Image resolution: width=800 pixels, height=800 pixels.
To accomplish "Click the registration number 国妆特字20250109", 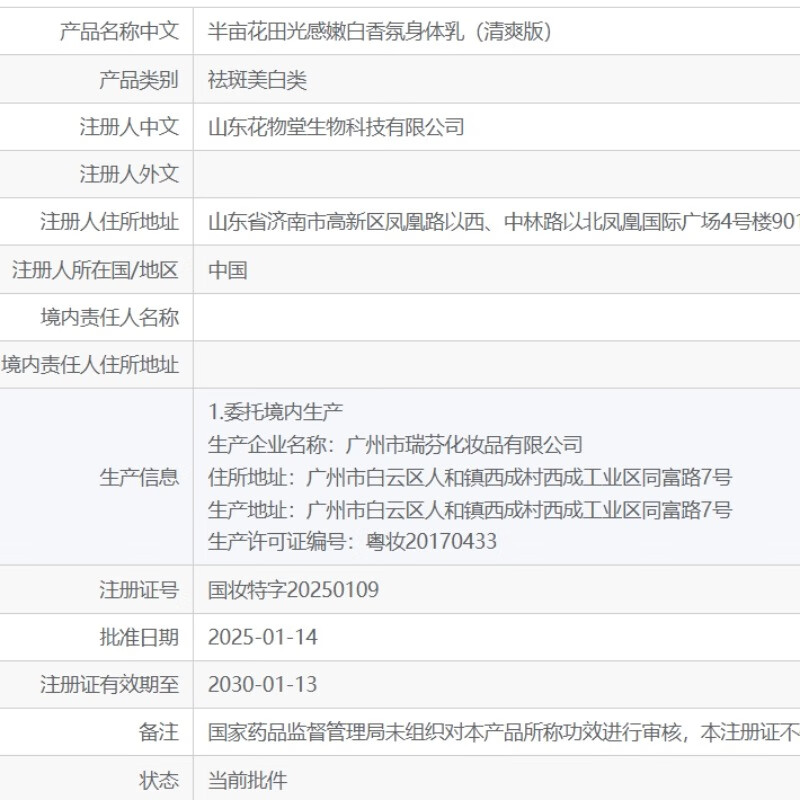I will pyautogui.click(x=293, y=590).
